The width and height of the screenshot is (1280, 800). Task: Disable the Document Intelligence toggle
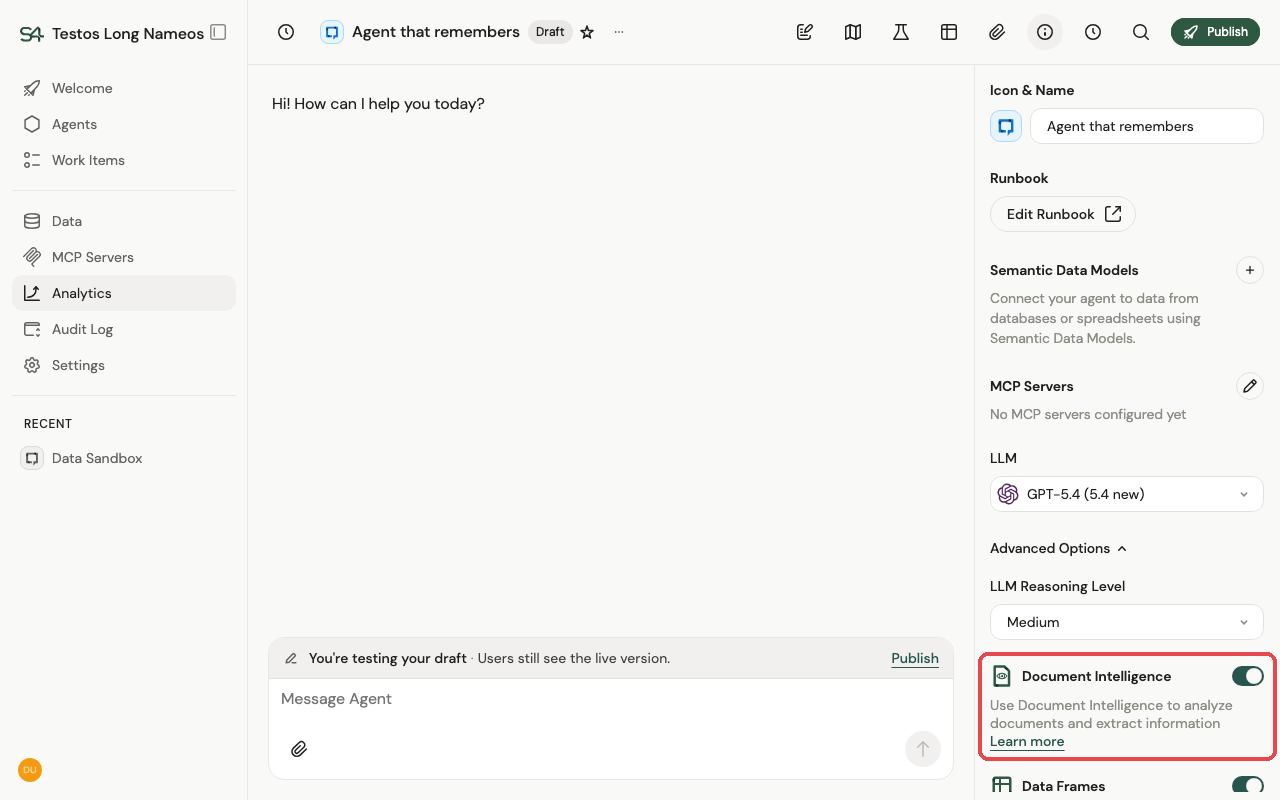[1248, 676]
